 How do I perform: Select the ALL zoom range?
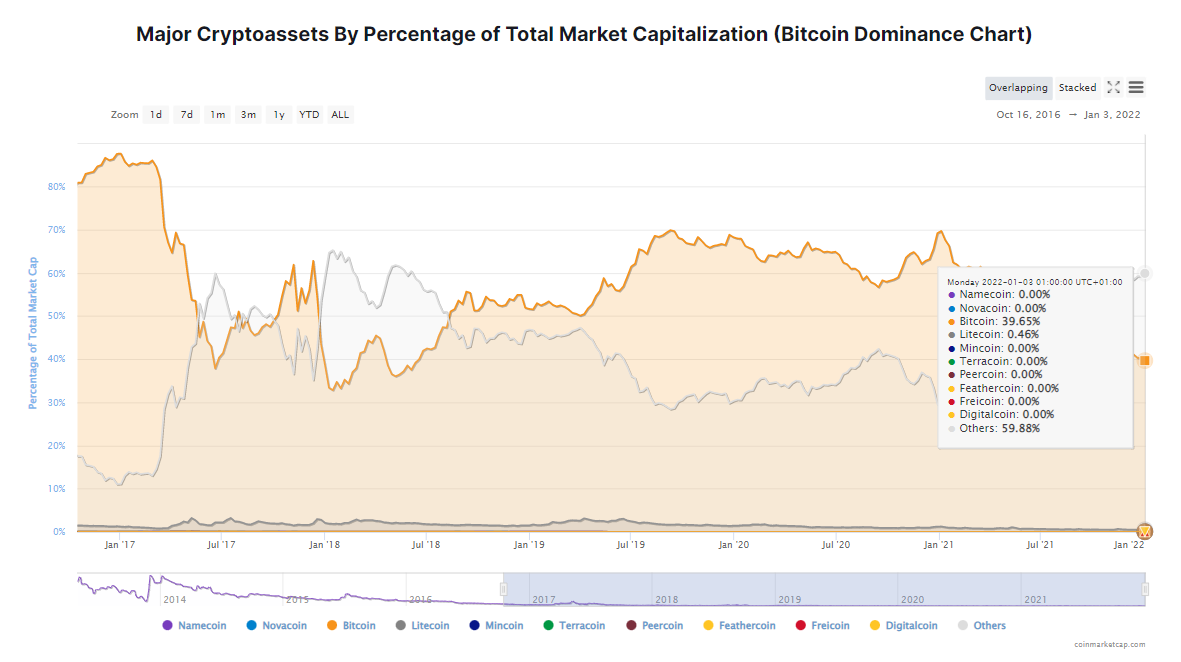[340, 115]
